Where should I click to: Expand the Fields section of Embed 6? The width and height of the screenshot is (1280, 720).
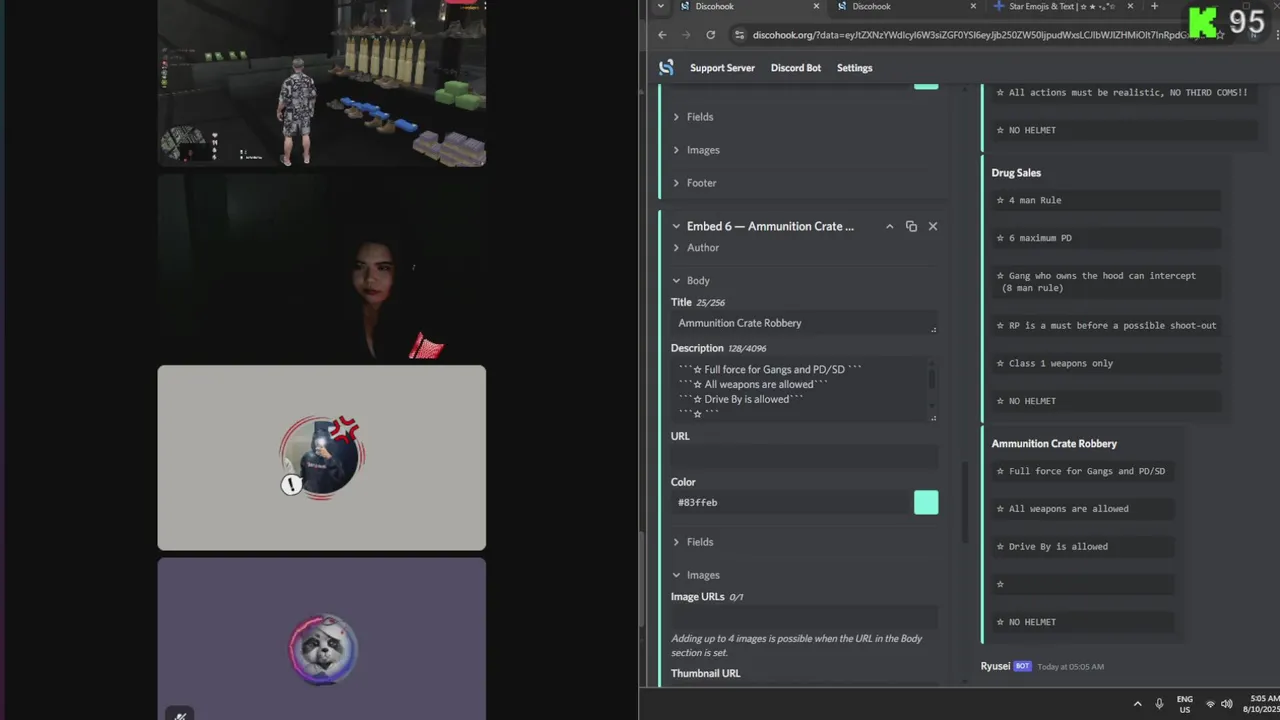tap(693, 542)
